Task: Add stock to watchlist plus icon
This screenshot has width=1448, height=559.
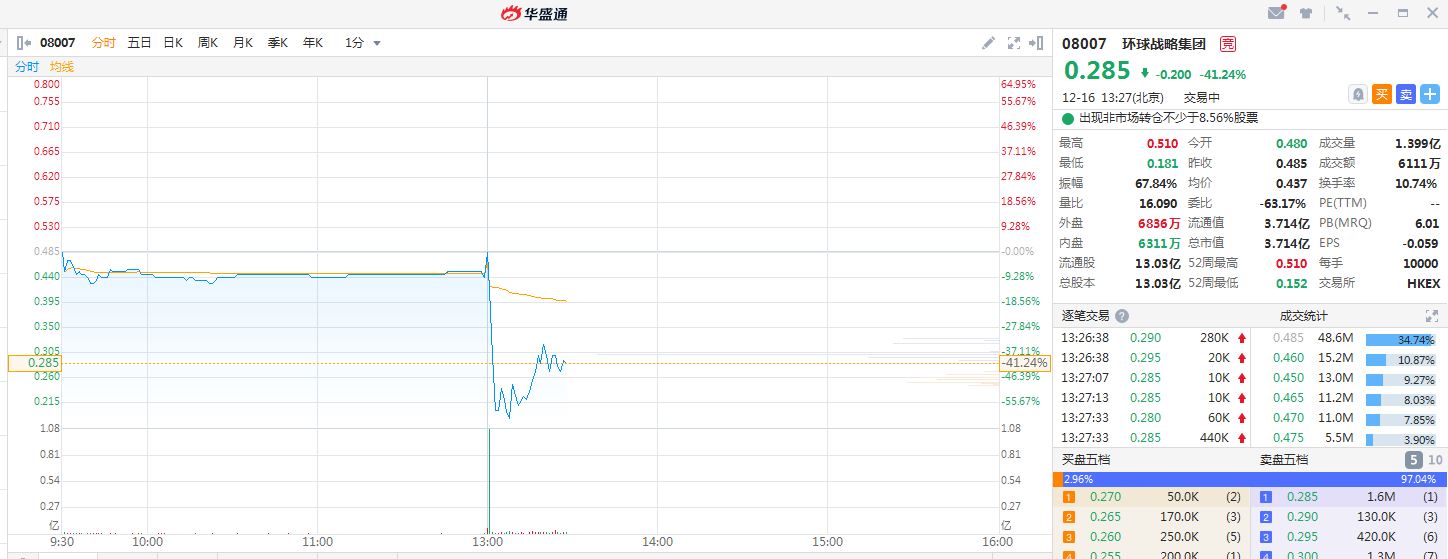Action: point(1430,94)
